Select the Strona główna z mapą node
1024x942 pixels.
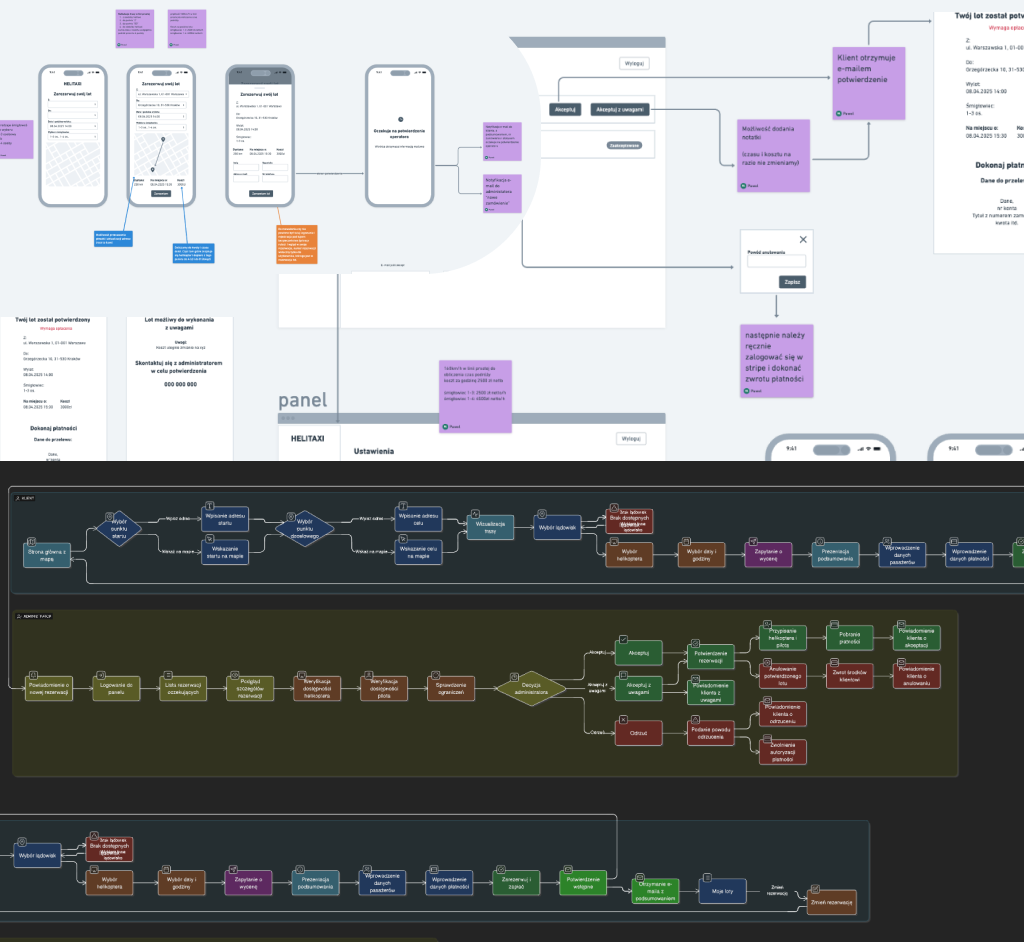[48, 556]
